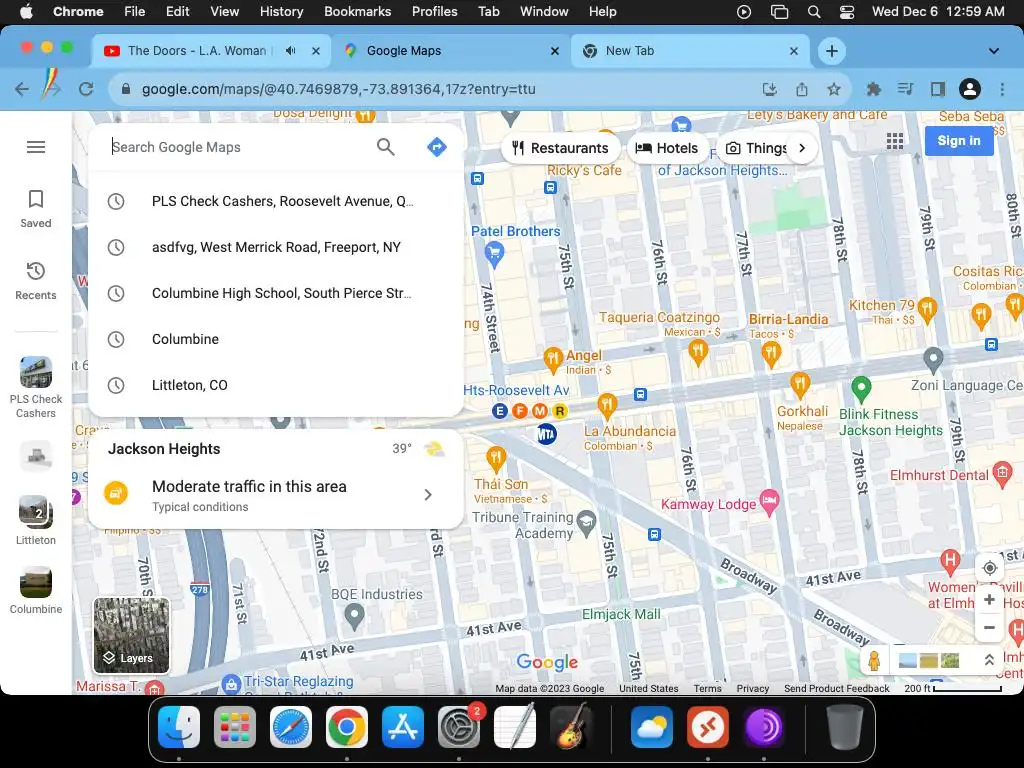Image resolution: width=1024 pixels, height=768 pixels.
Task: Click the Sign in button
Action: pos(959,140)
